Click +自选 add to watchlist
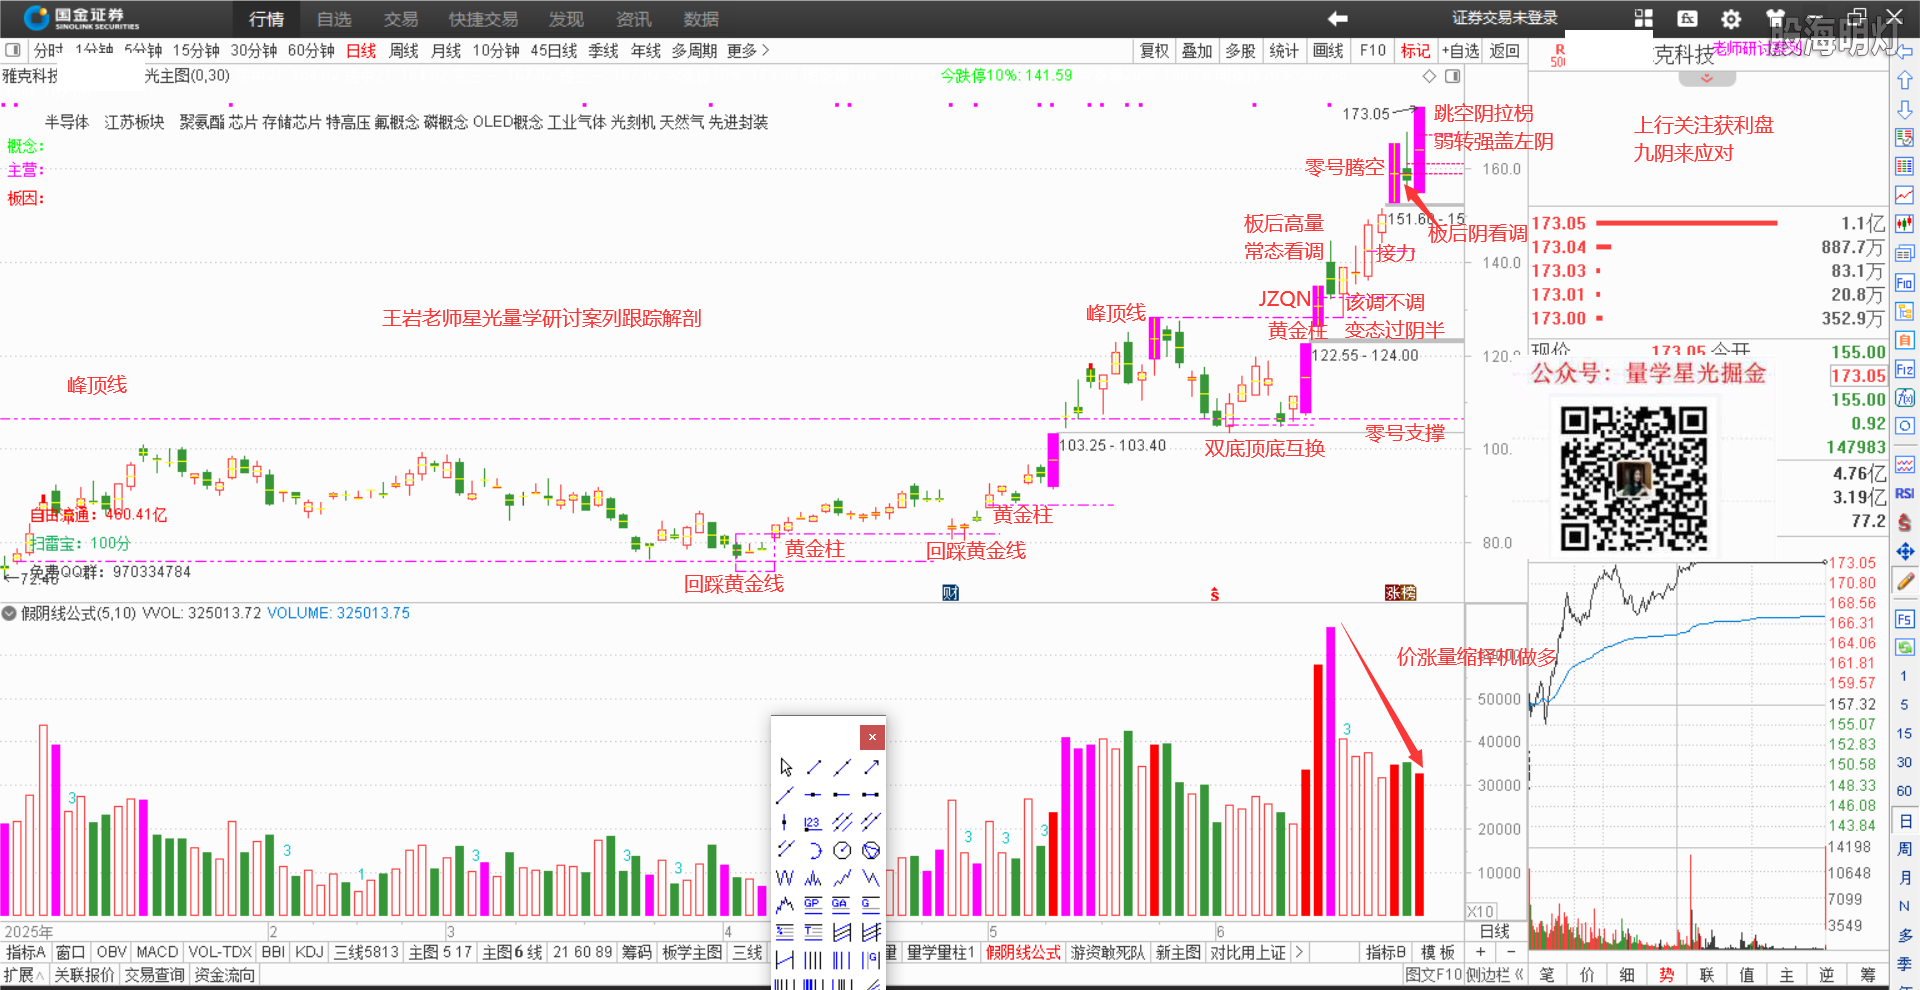 [x=1460, y=51]
